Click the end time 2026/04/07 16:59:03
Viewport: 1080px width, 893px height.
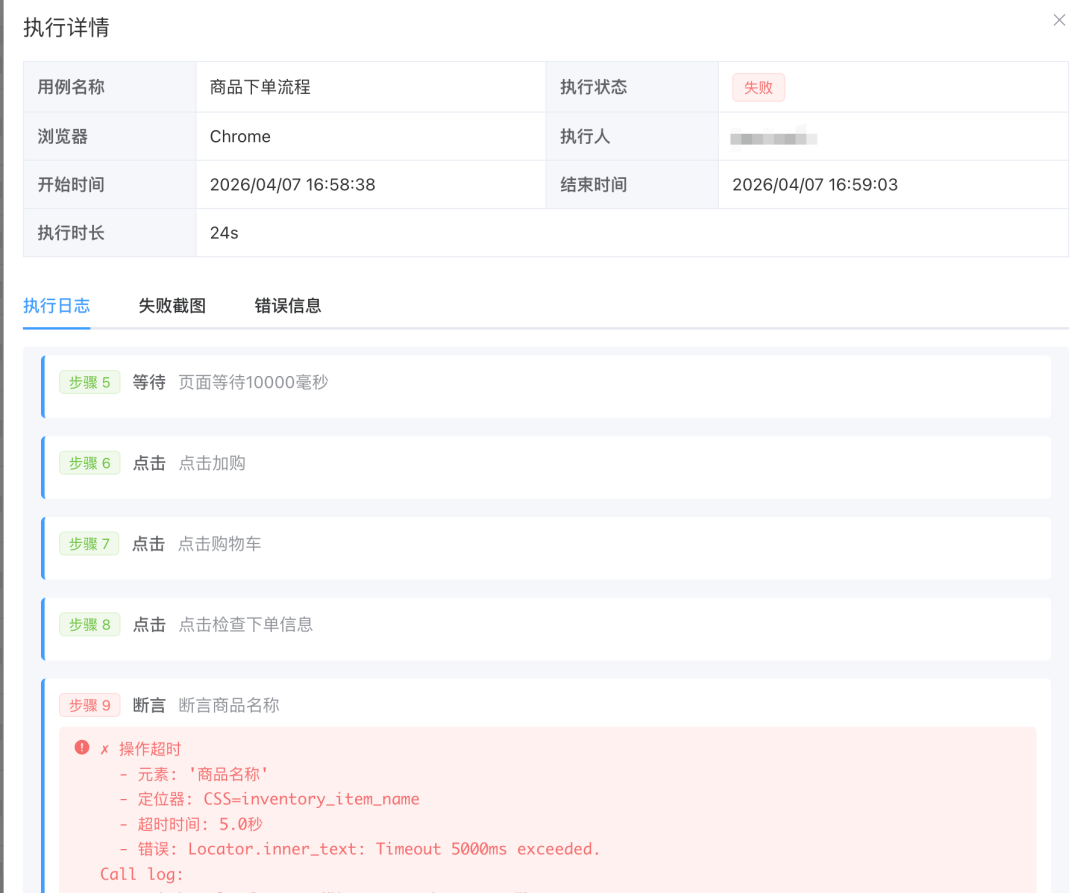pos(815,185)
